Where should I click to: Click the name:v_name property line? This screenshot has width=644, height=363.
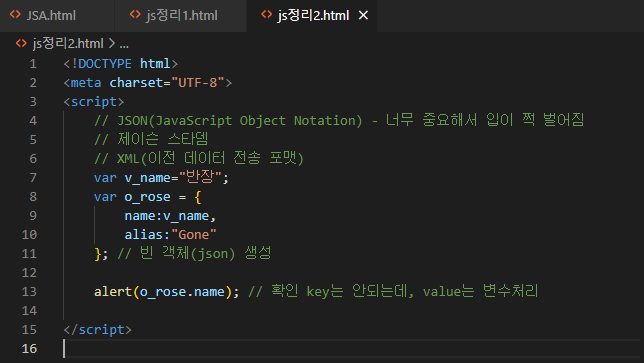tap(170, 216)
